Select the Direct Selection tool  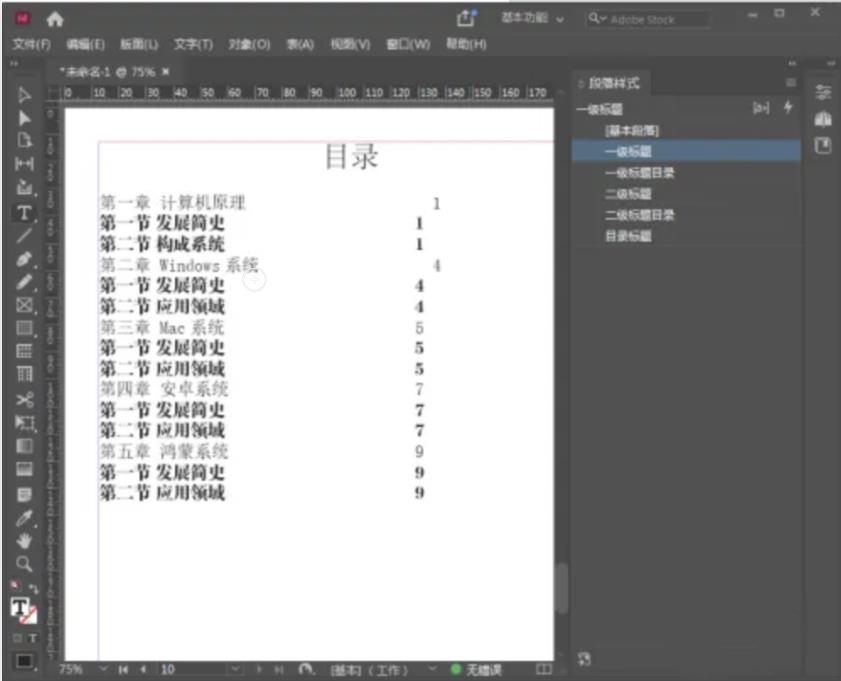tap(25, 118)
